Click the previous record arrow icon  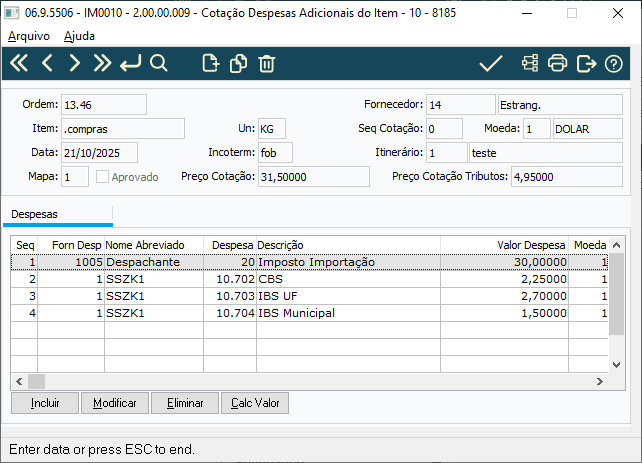pos(47,64)
